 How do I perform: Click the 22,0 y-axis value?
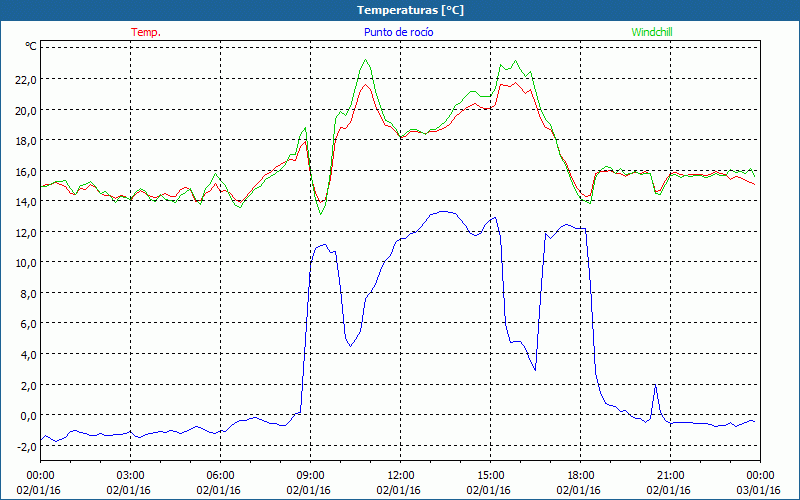pos(26,80)
